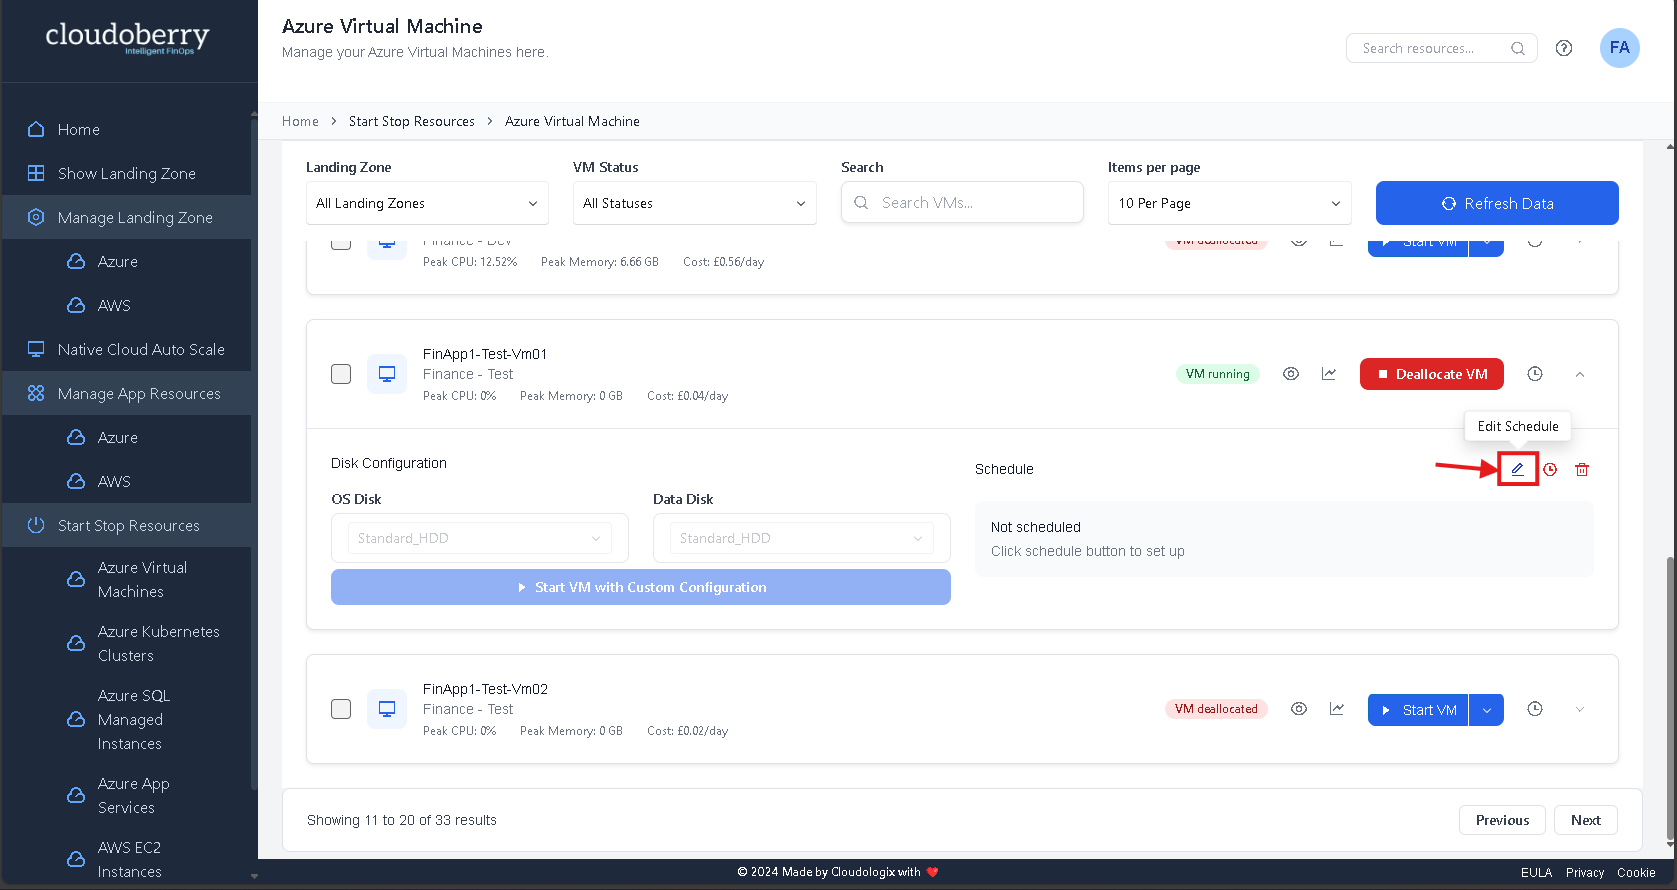The height and width of the screenshot is (890, 1677).
Task: Click the help question mark icon
Action: pyautogui.click(x=1564, y=48)
